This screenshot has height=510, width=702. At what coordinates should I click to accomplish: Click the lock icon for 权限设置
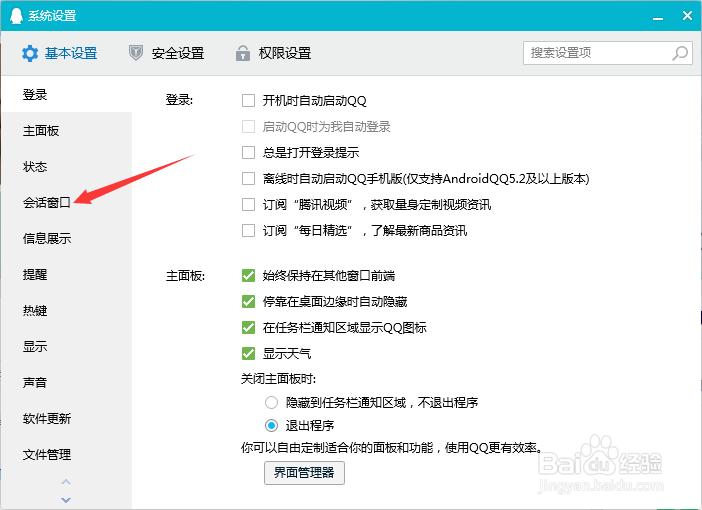coord(243,53)
